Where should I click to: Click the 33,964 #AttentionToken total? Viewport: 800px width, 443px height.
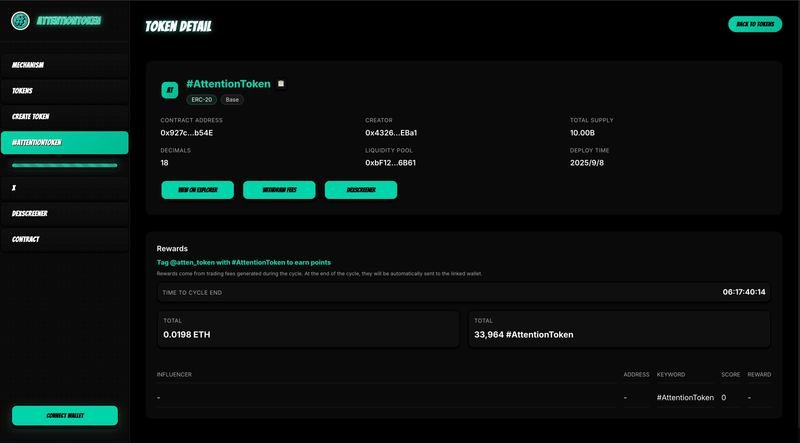pyautogui.click(x=523, y=335)
